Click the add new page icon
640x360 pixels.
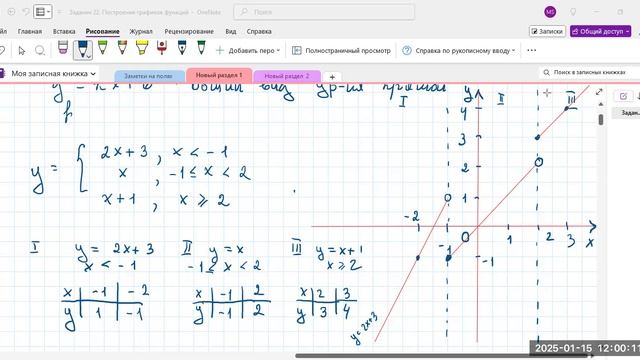(x=623, y=96)
